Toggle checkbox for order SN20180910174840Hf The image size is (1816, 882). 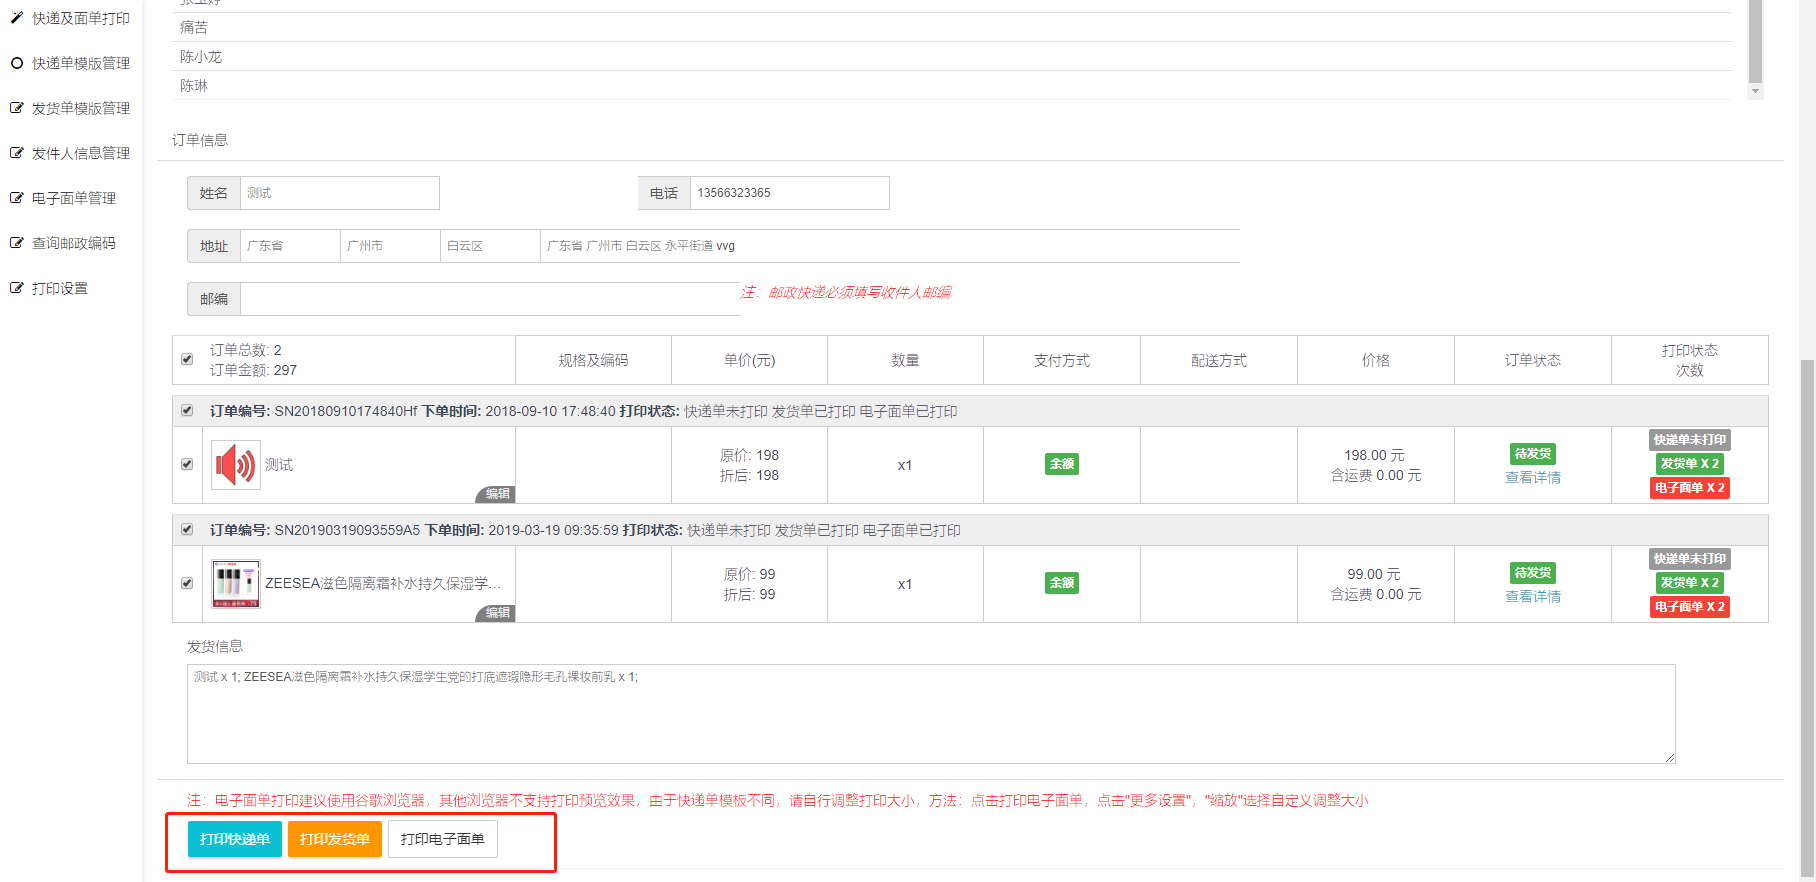pos(187,410)
